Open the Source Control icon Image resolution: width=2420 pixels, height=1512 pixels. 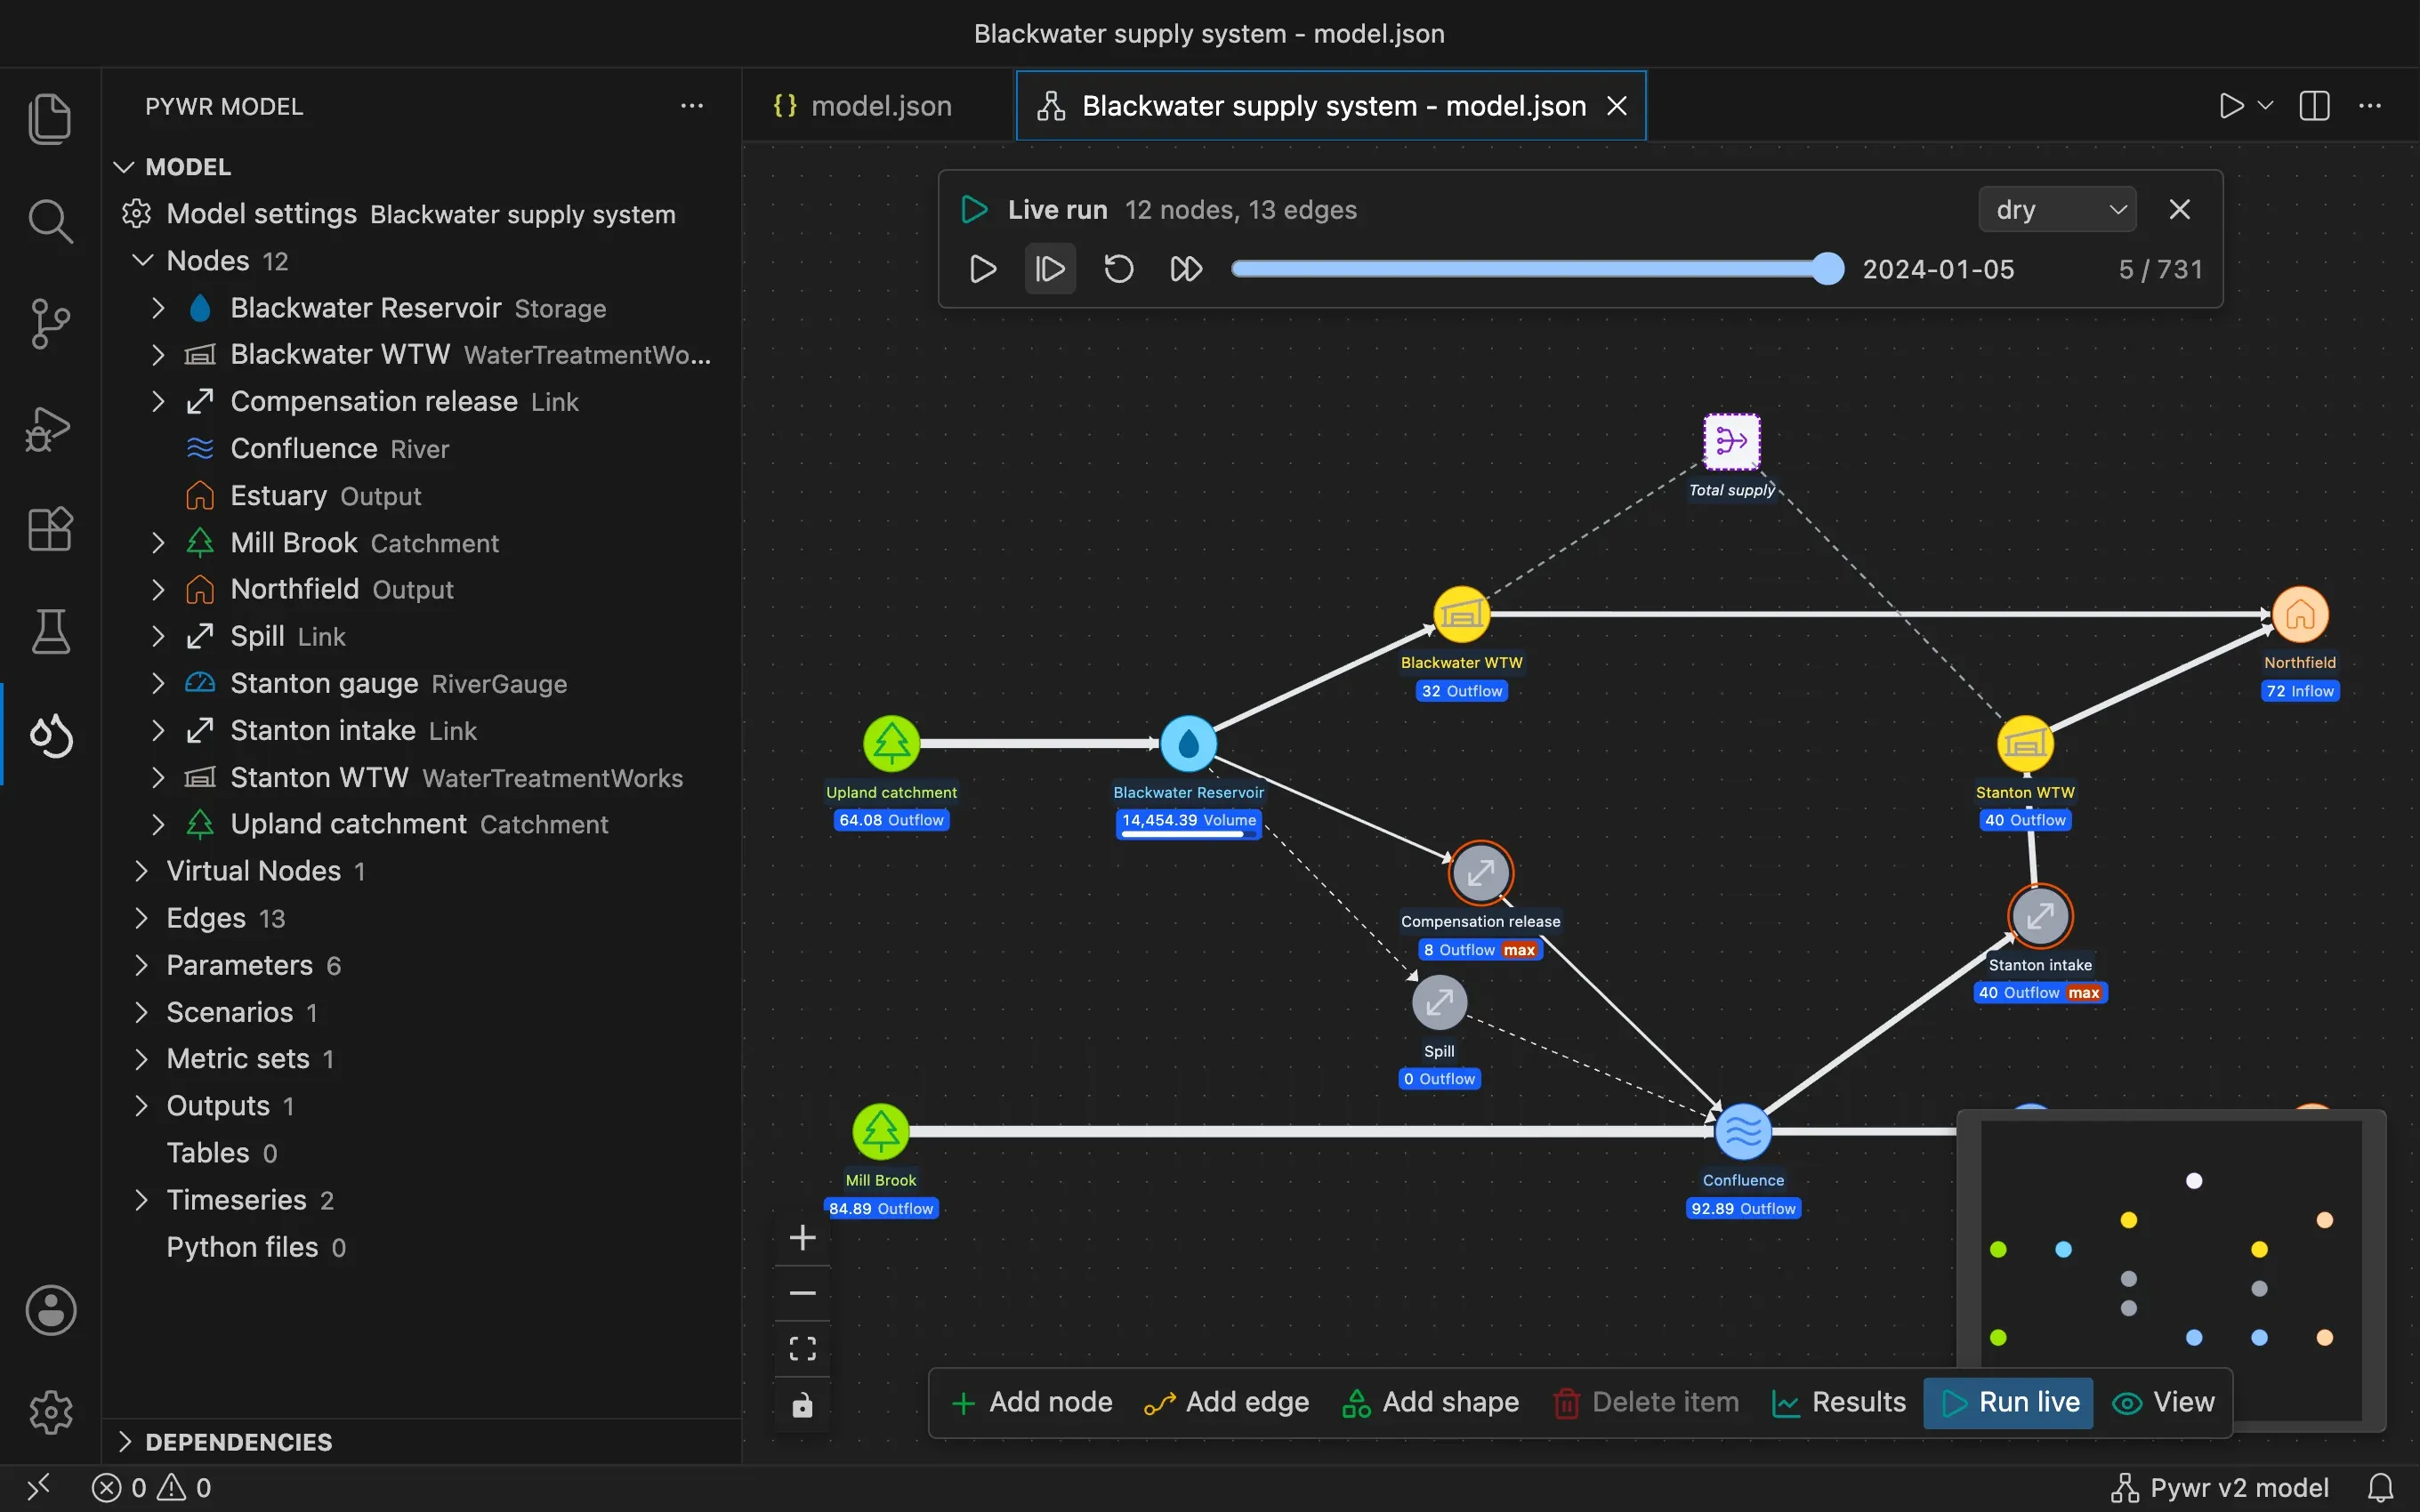coord(50,324)
